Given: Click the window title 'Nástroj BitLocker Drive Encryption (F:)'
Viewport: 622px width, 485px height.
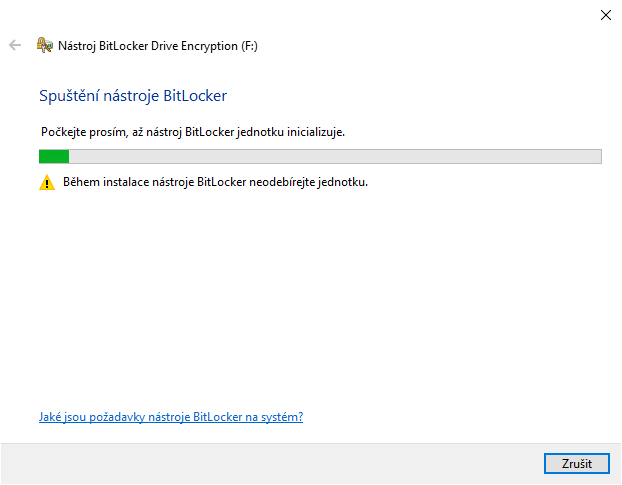Looking at the screenshot, I should 158,46.
